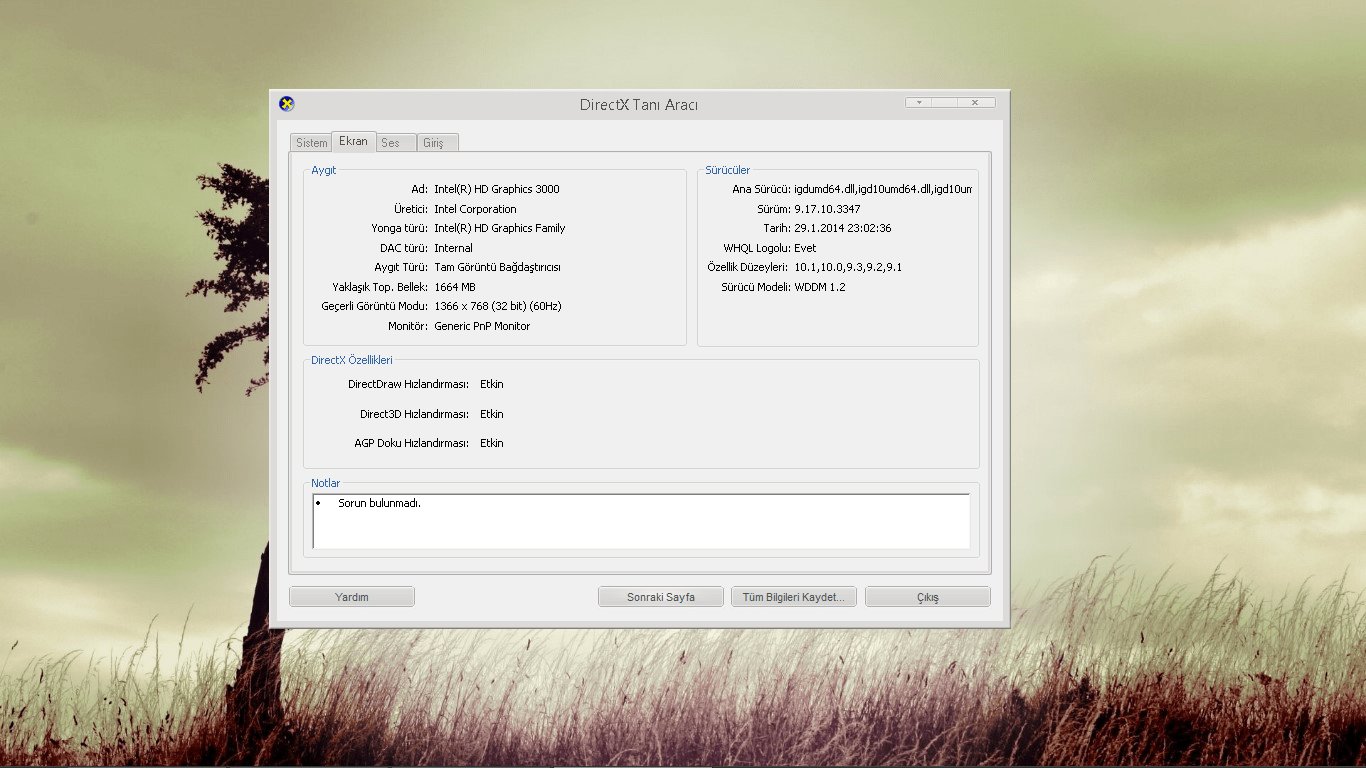Click the feature levels "10.1,10.0,9.3,9.2,9.1"
The image size is (1366, 768).
pos(848,267)
